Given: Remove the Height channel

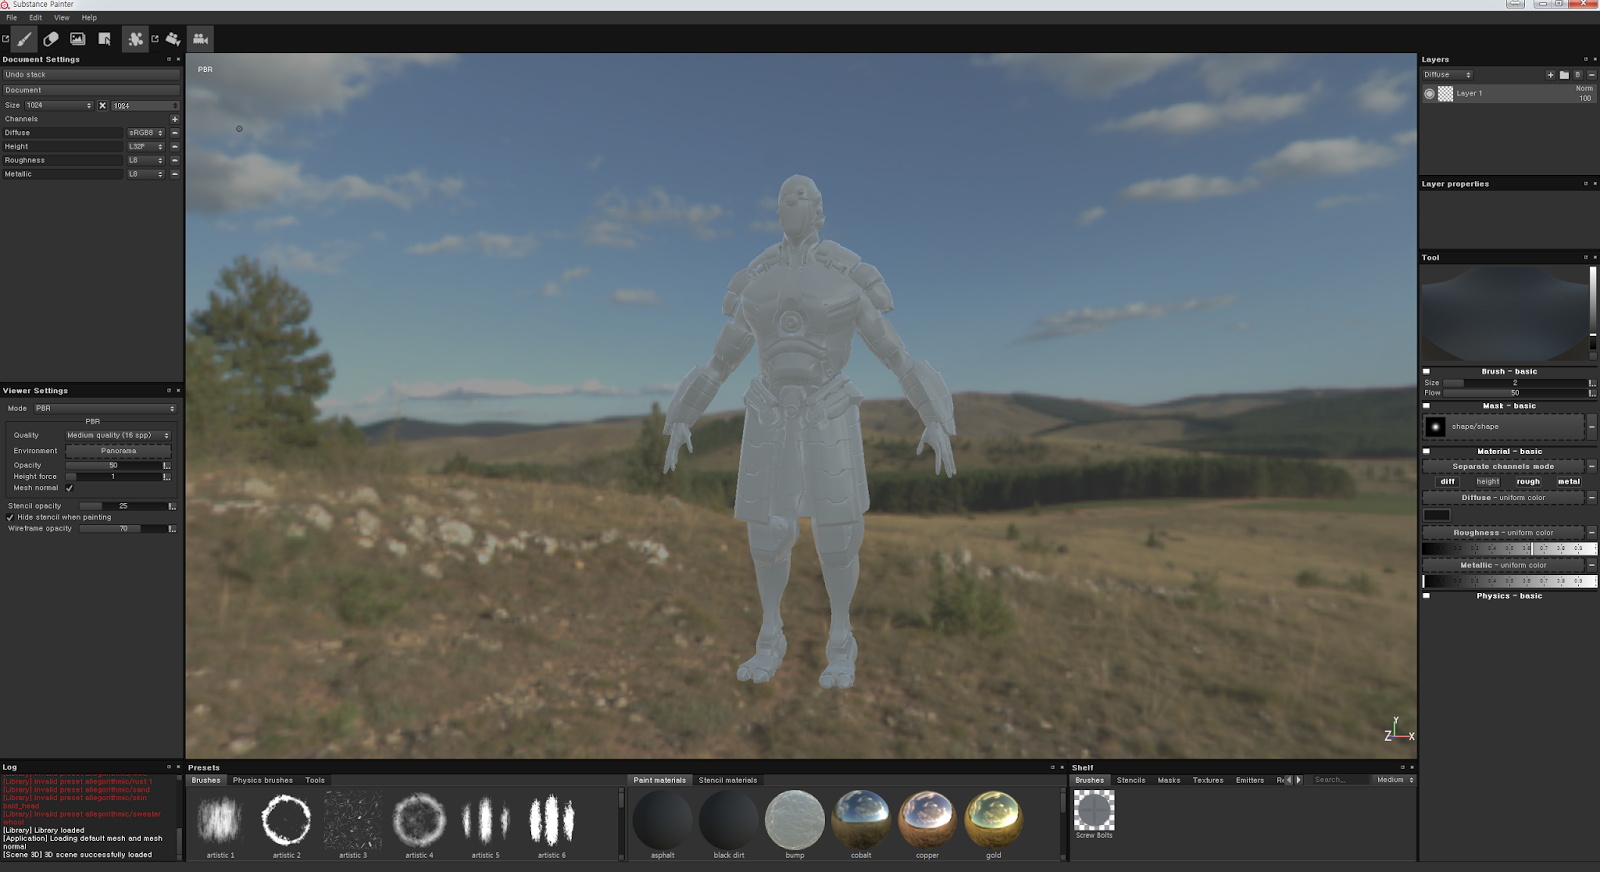Looking at the screenshot, I should pyautogui.click(x=175, y=147).
